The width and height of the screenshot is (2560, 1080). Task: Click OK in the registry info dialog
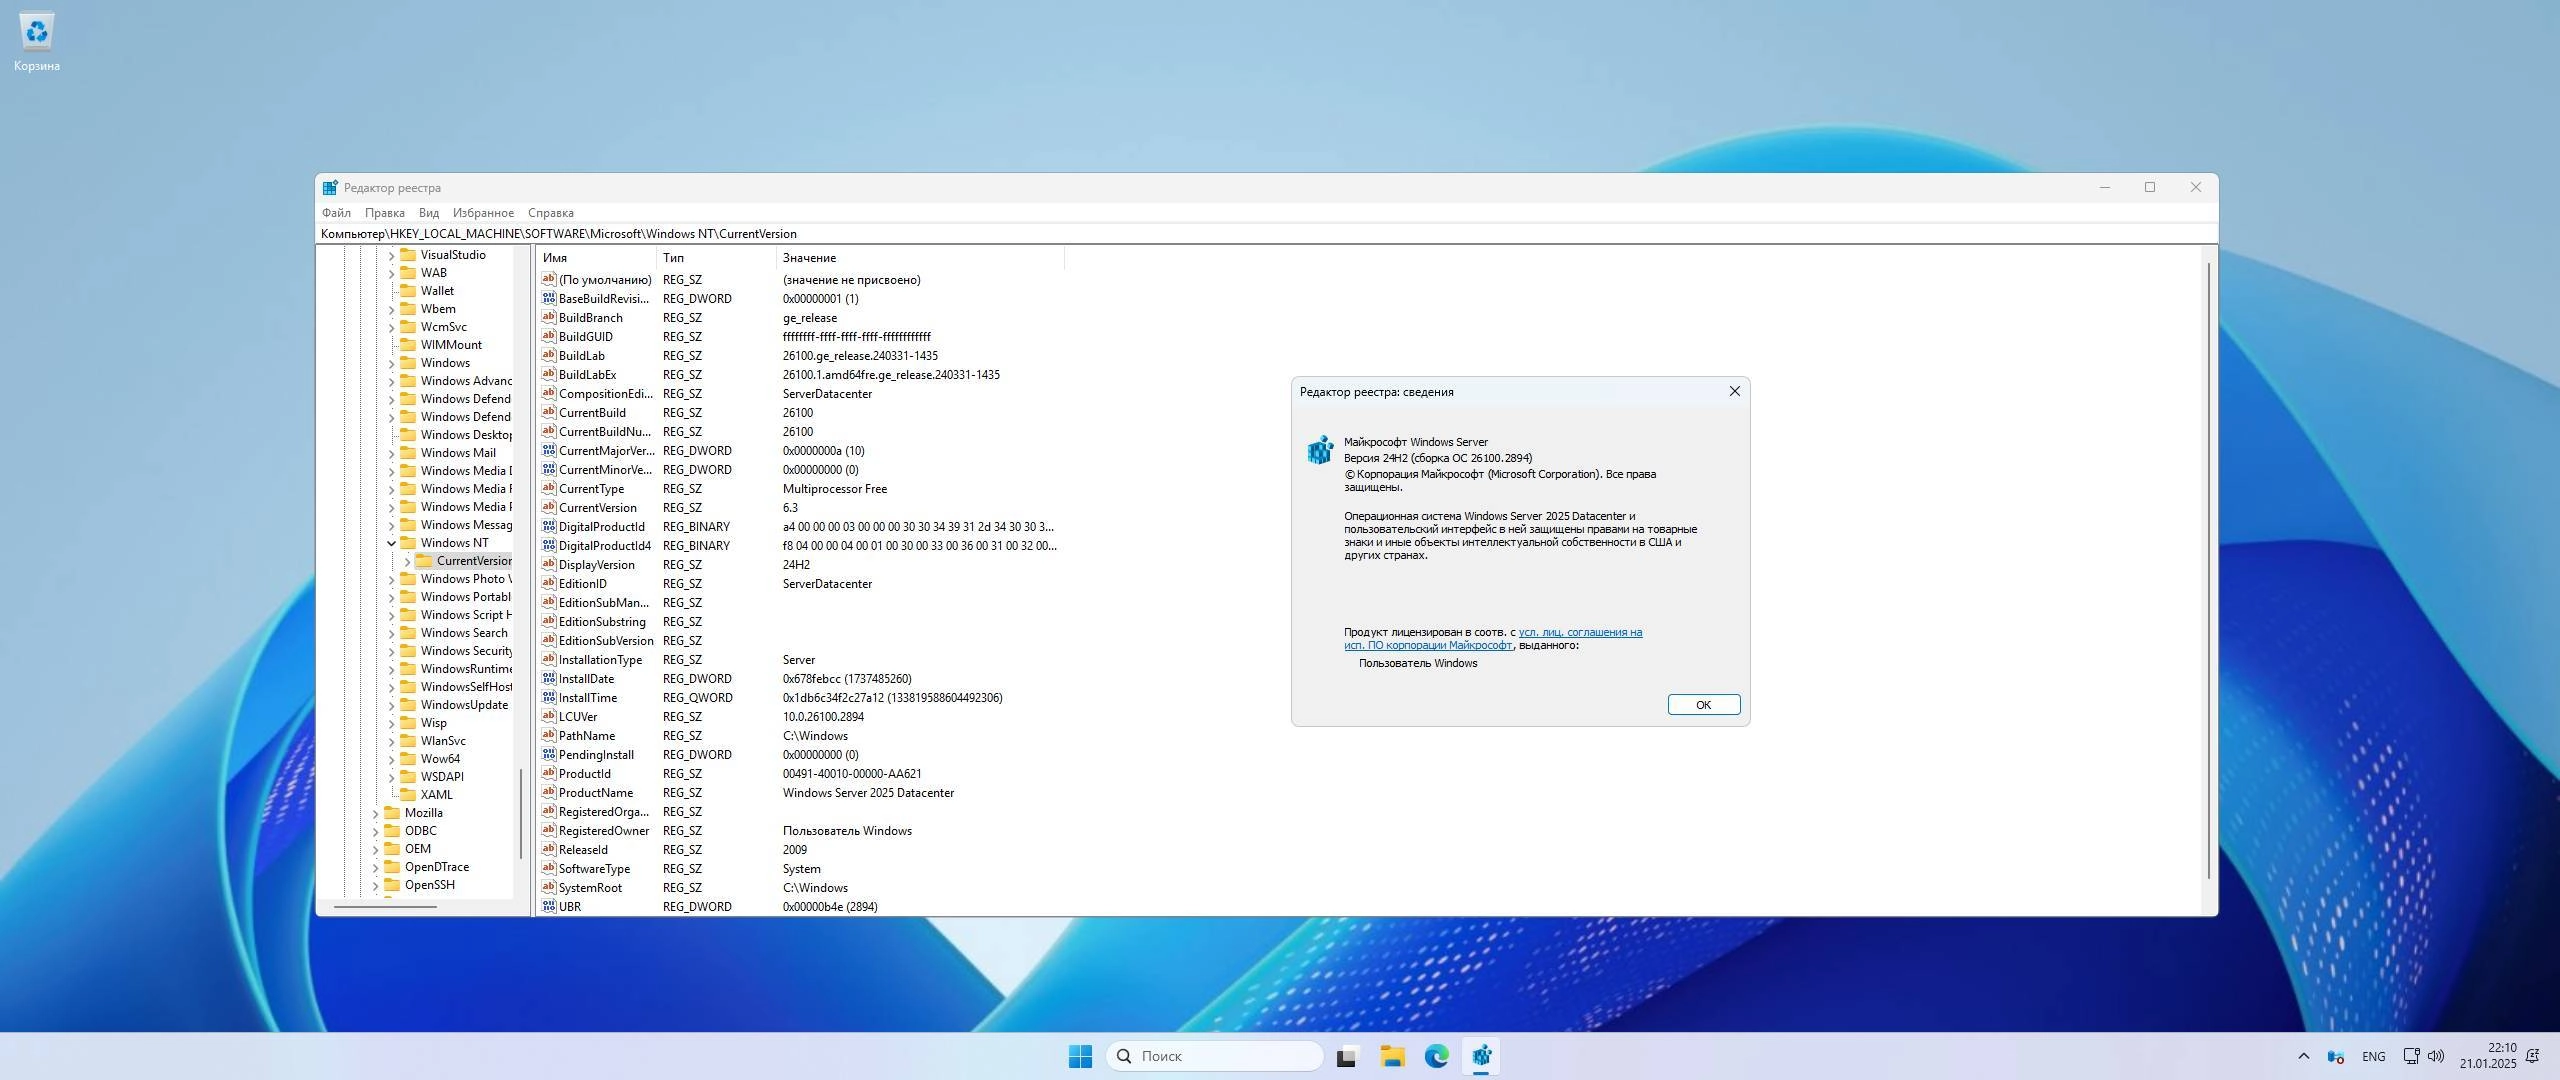pyautogui.click(x=1703, y=705)
